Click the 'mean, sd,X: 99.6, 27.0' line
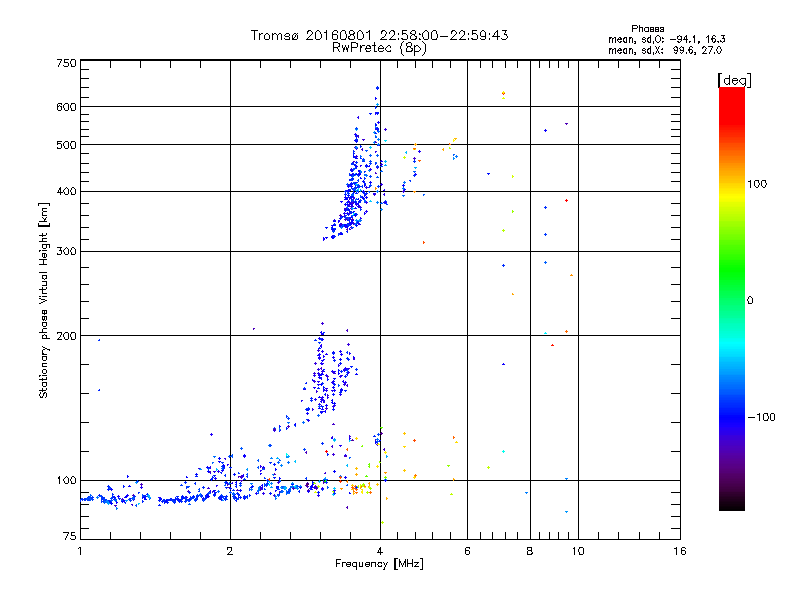 coord(665,50)
